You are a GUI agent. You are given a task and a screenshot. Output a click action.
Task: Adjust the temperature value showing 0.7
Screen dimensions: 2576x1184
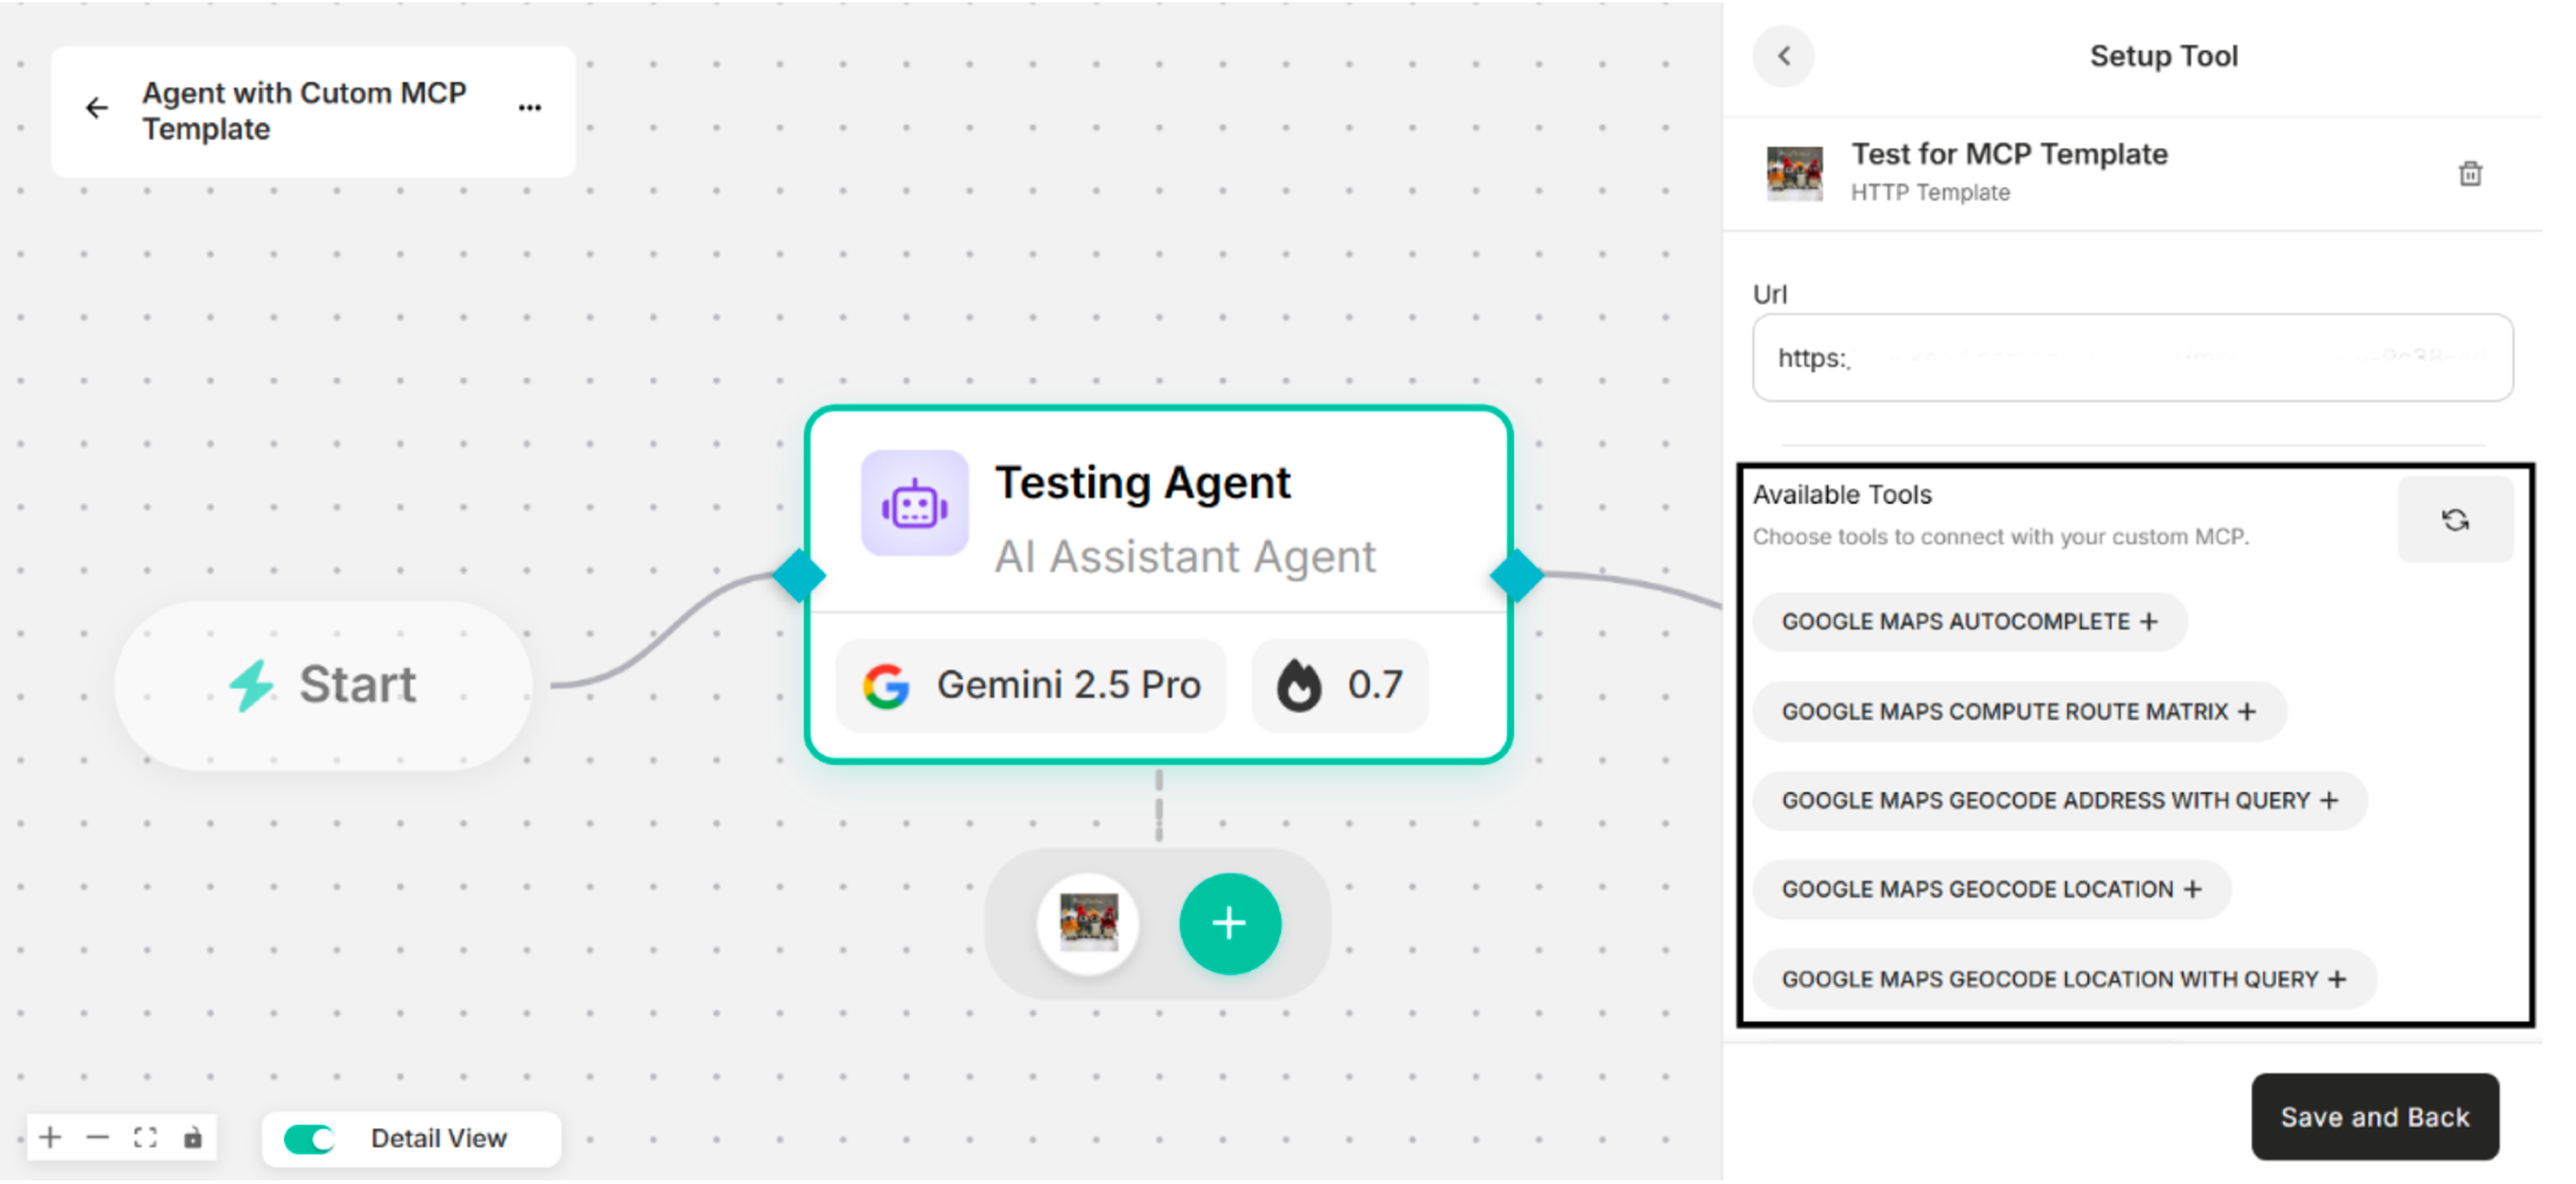pyautogui.click(x=1340, y=685)
